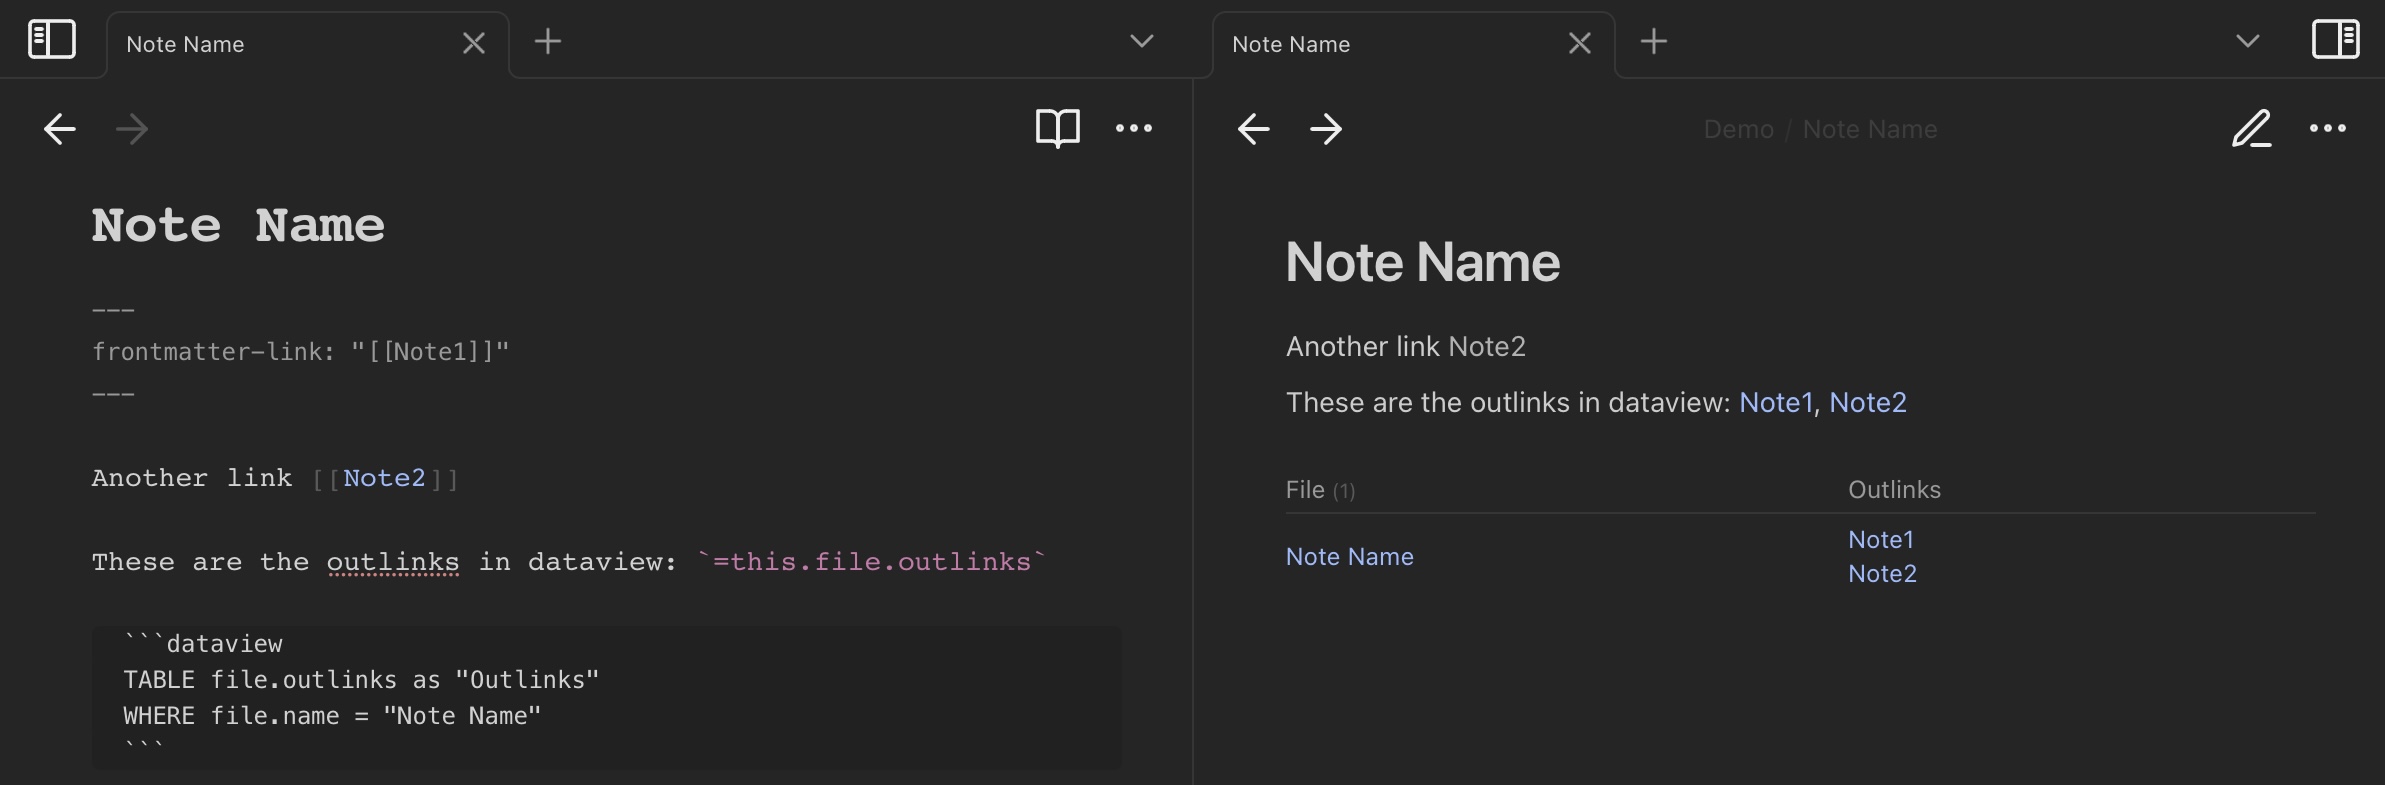Open Note1 in Outlinks table column

tap(1881, 540)
